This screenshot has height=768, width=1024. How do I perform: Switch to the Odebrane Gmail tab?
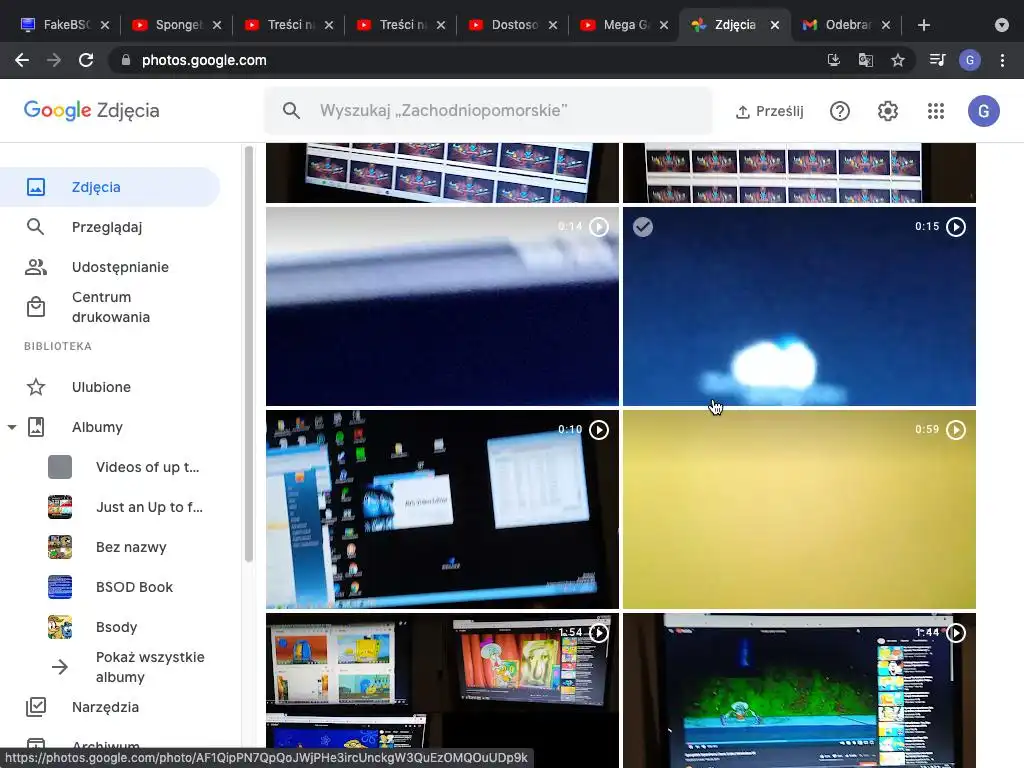pos(847,25)
